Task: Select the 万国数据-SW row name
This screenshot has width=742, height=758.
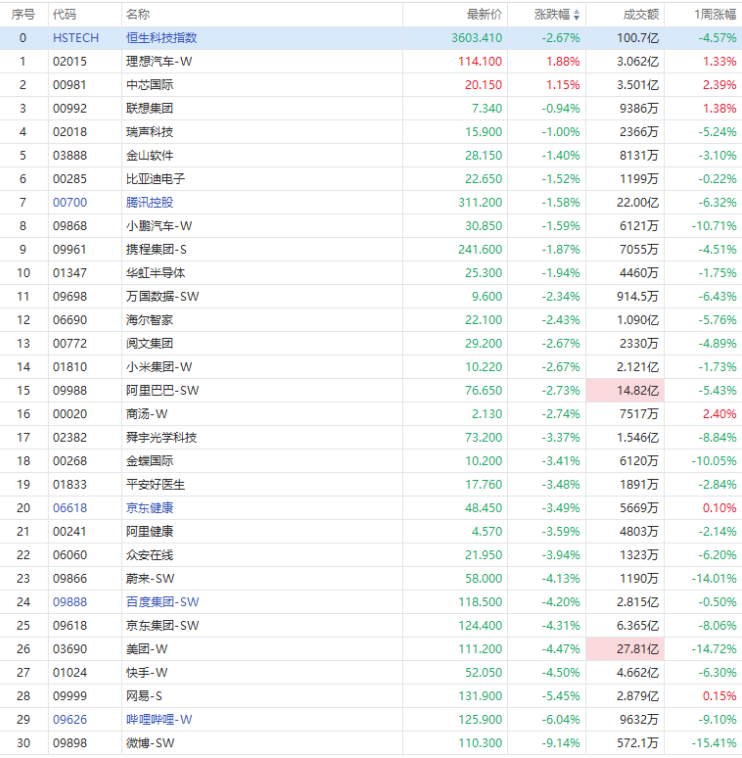Action: pos(162,296)
